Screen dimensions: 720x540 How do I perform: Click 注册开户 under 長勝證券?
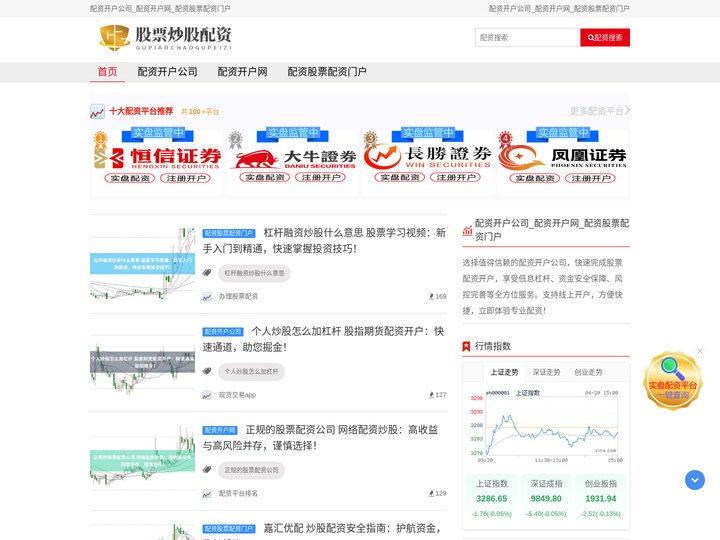click(456, 177)
